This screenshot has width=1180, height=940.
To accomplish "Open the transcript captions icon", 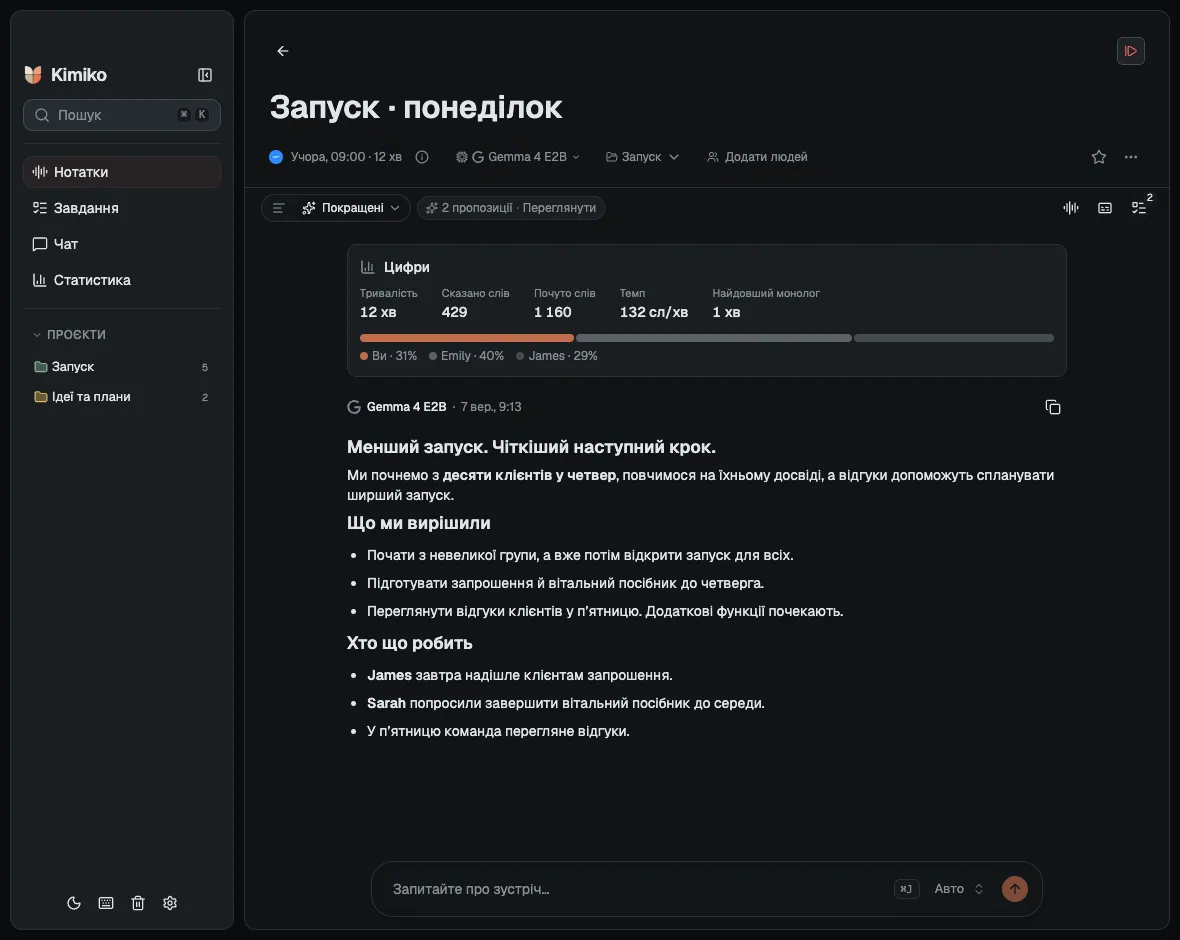I will (1105, 208).
